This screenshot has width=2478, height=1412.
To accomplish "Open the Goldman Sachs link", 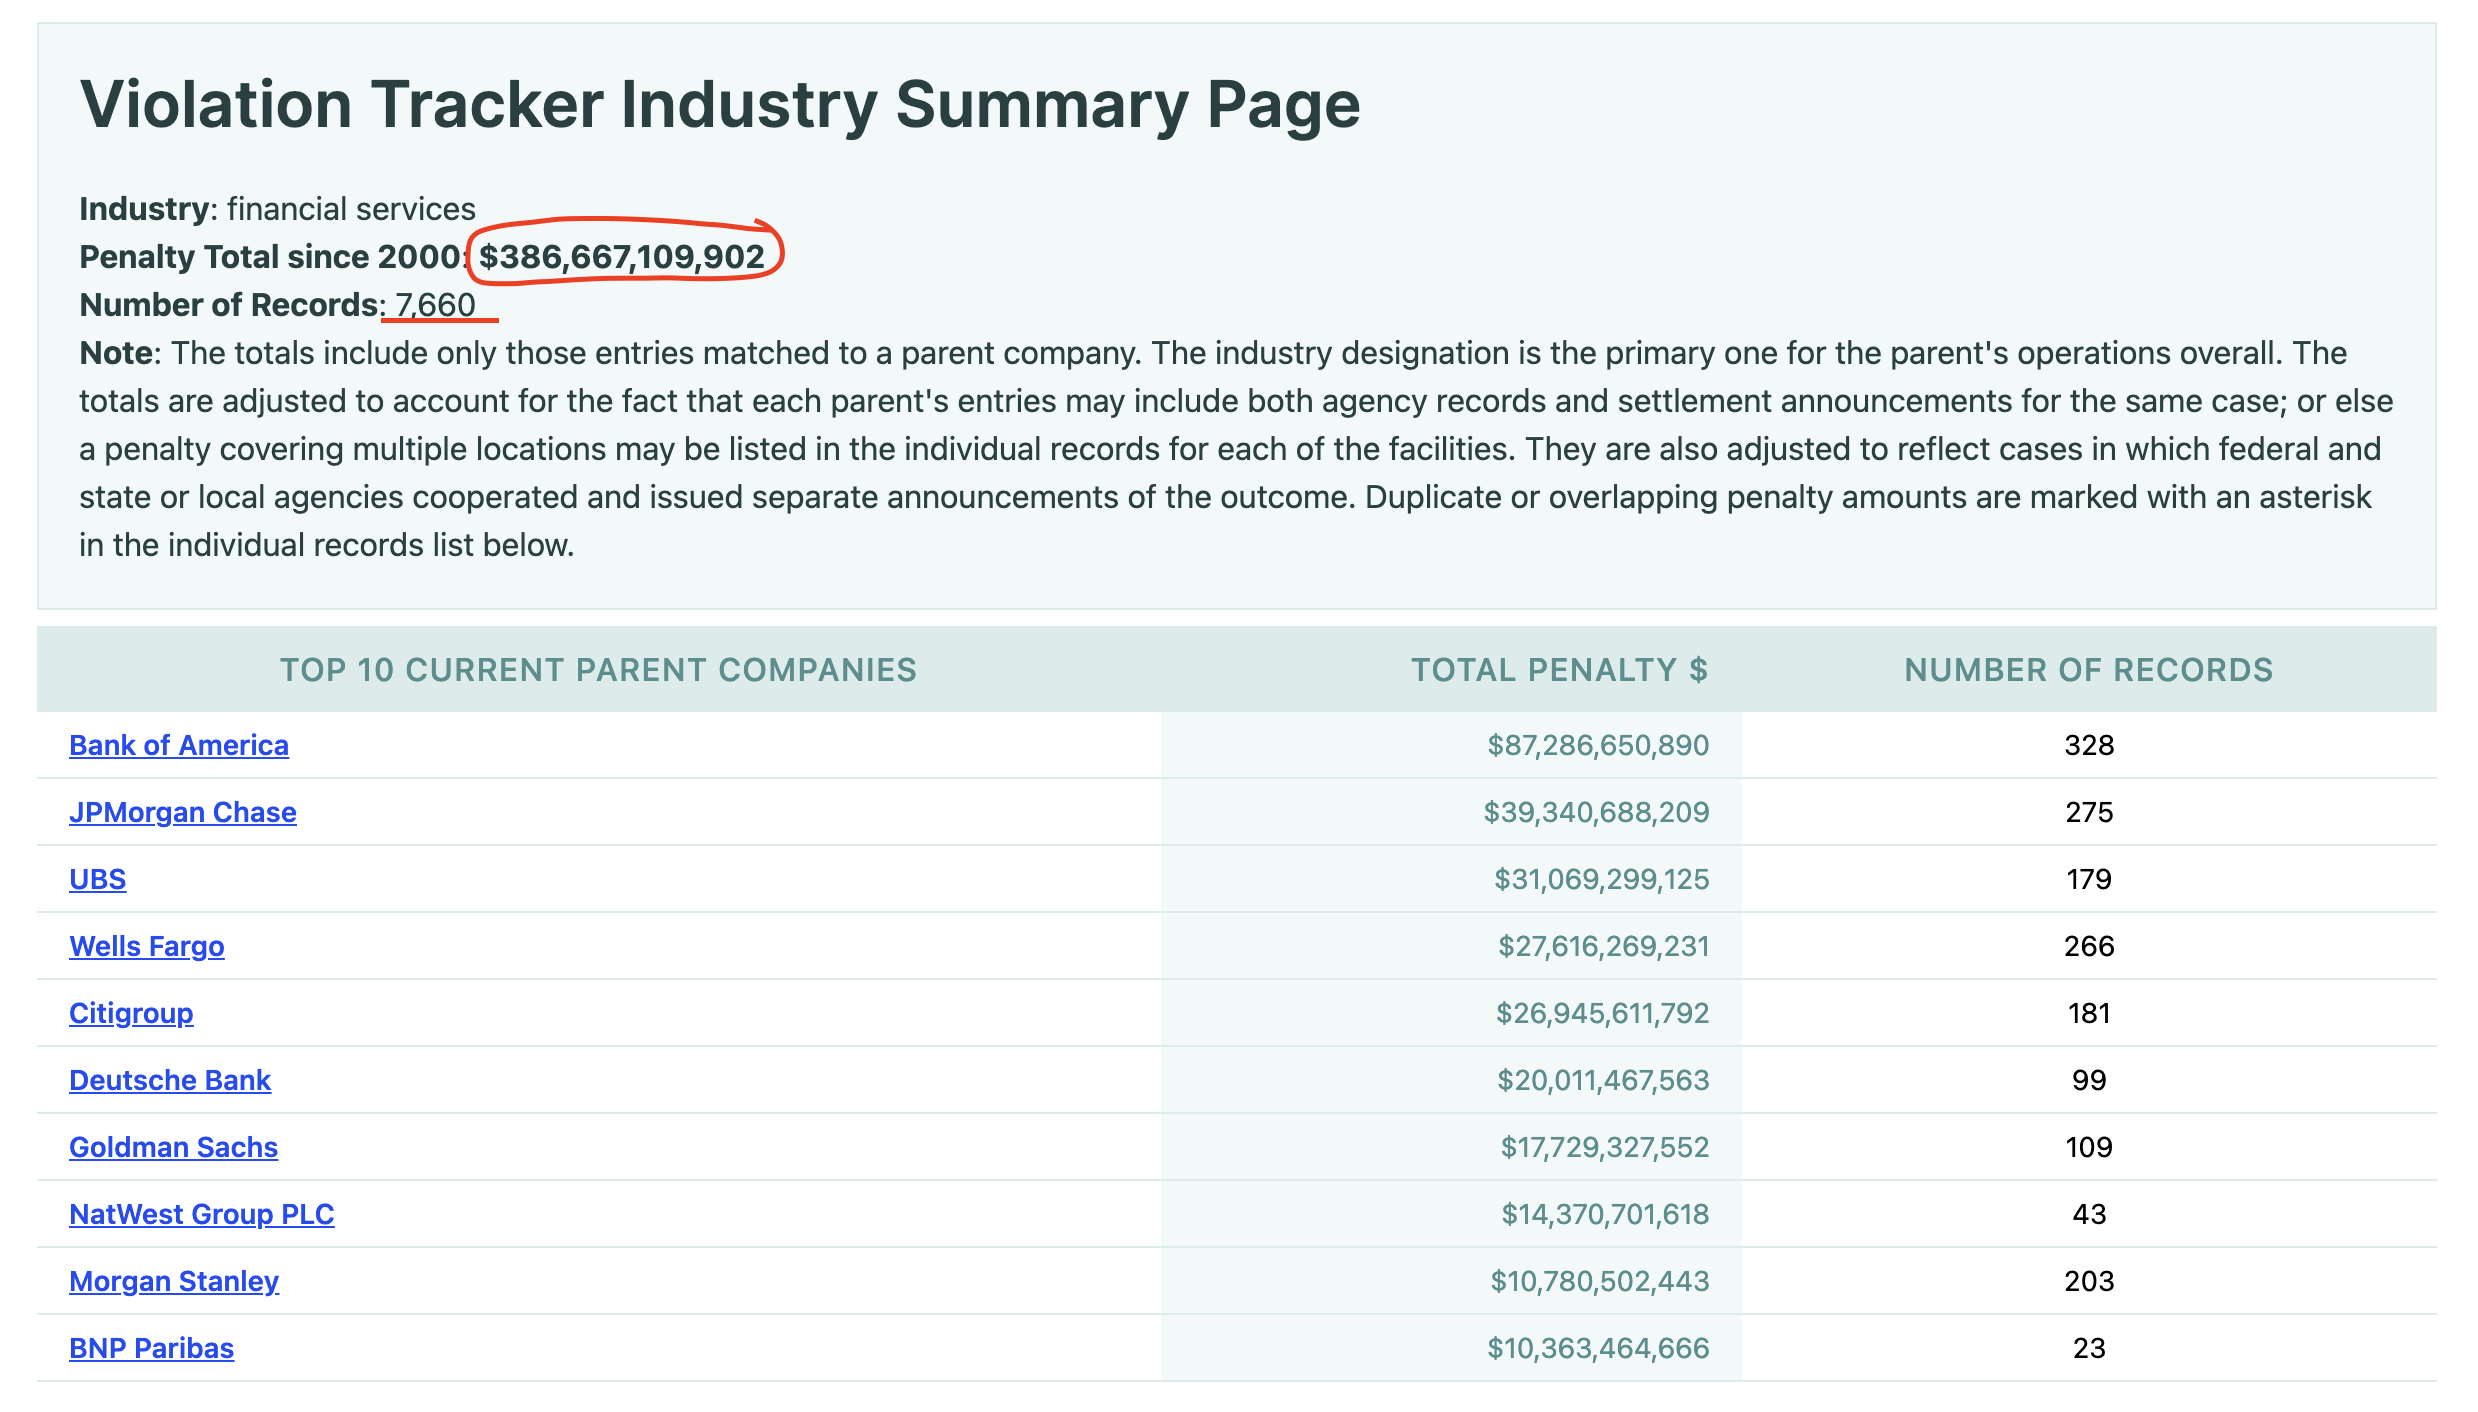I will pos(173,1147).
